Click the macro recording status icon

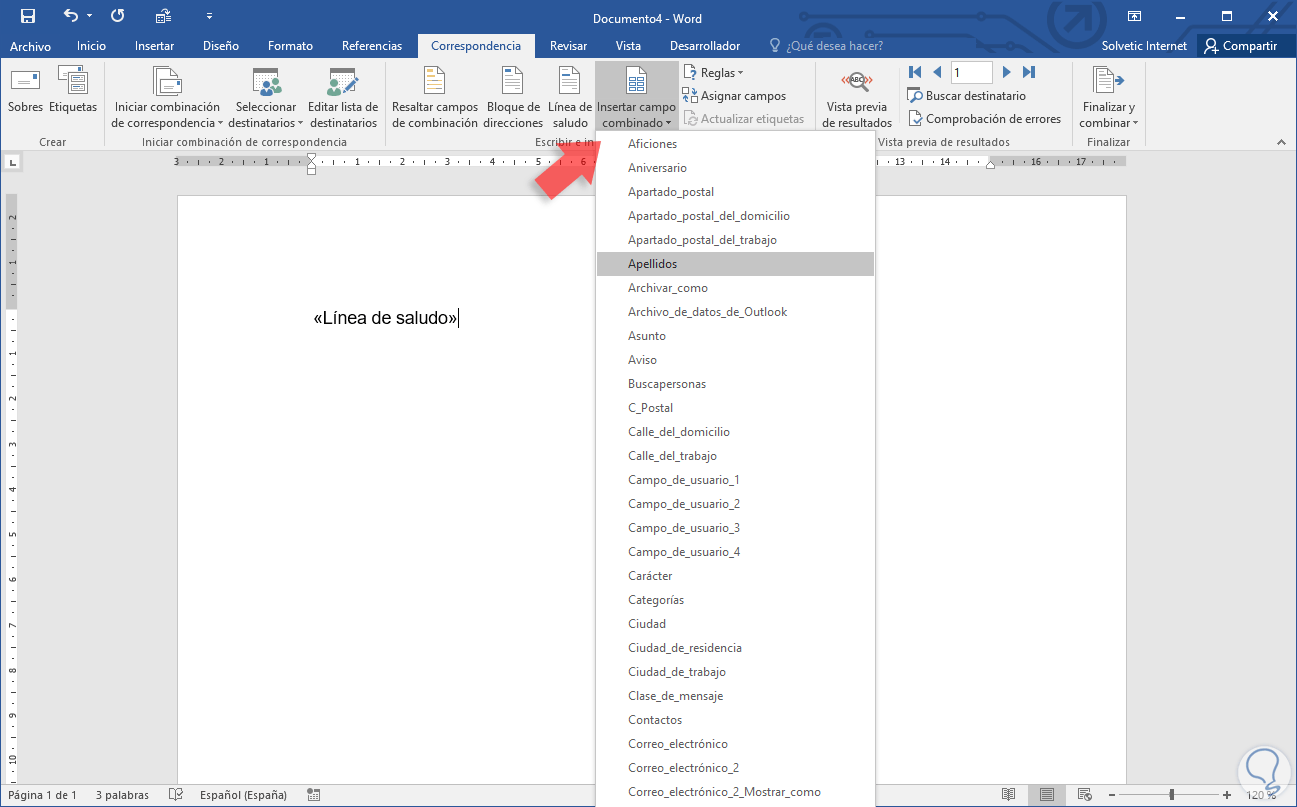pyautogui.click(x=314, y=795)
